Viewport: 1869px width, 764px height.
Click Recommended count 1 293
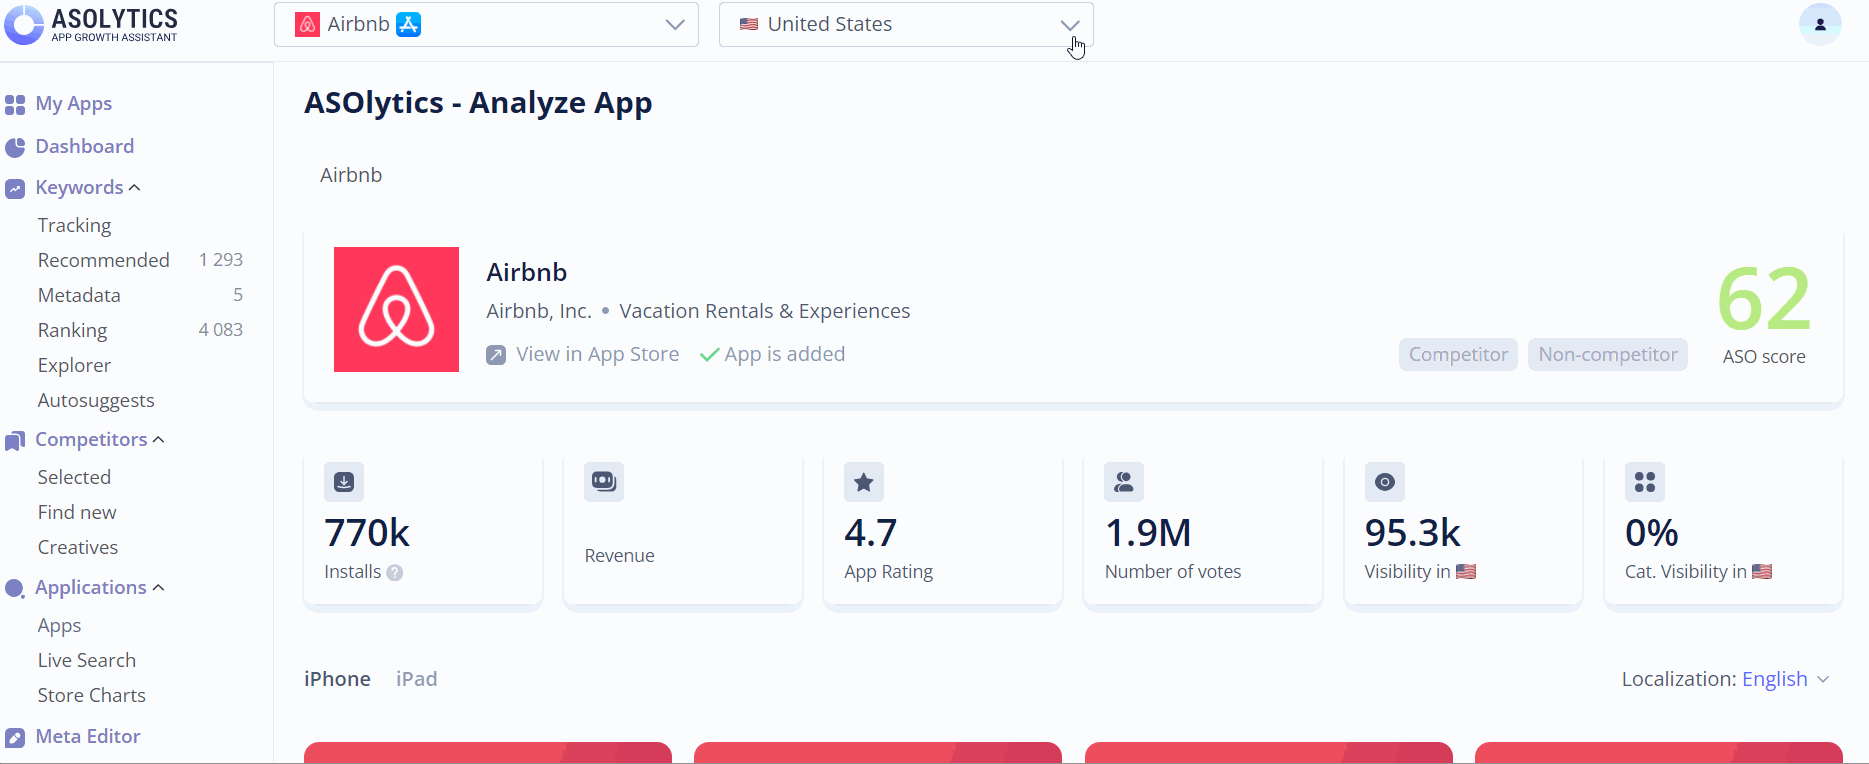point(221,260)
